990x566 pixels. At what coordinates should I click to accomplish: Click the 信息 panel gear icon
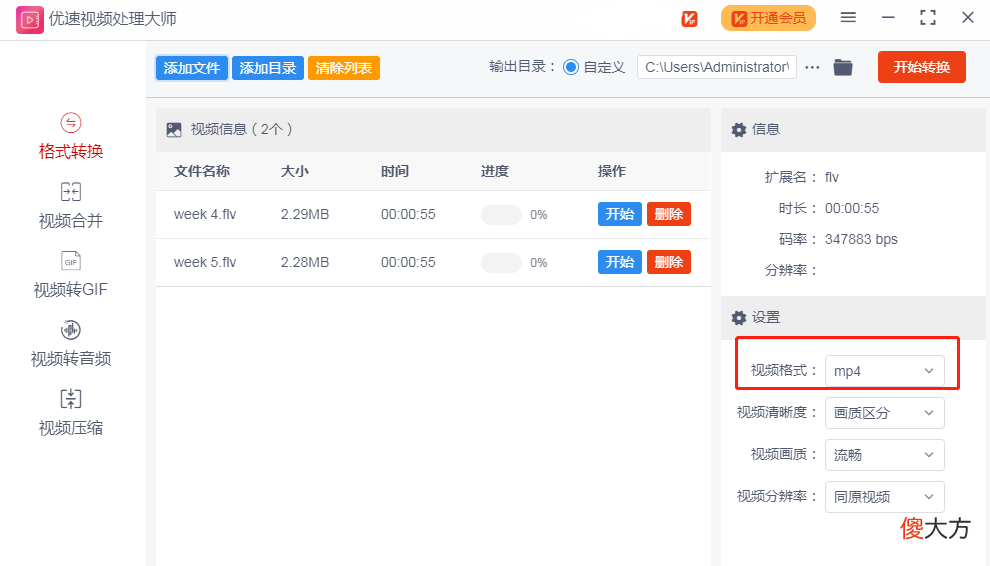(739, 129)
